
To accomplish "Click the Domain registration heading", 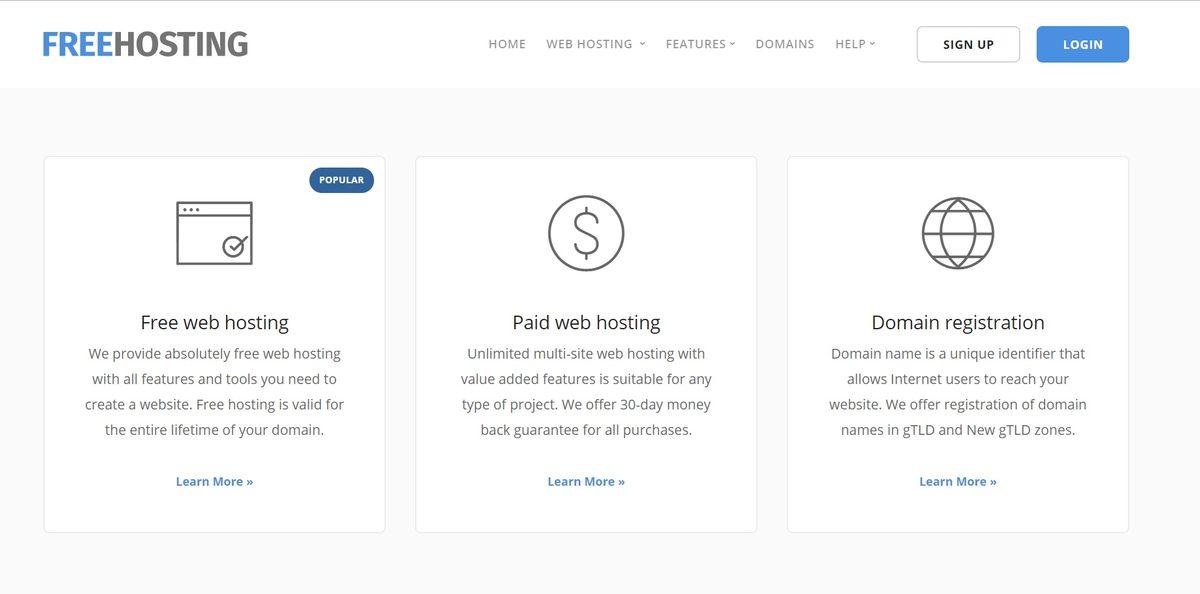I will pos(957,321).
